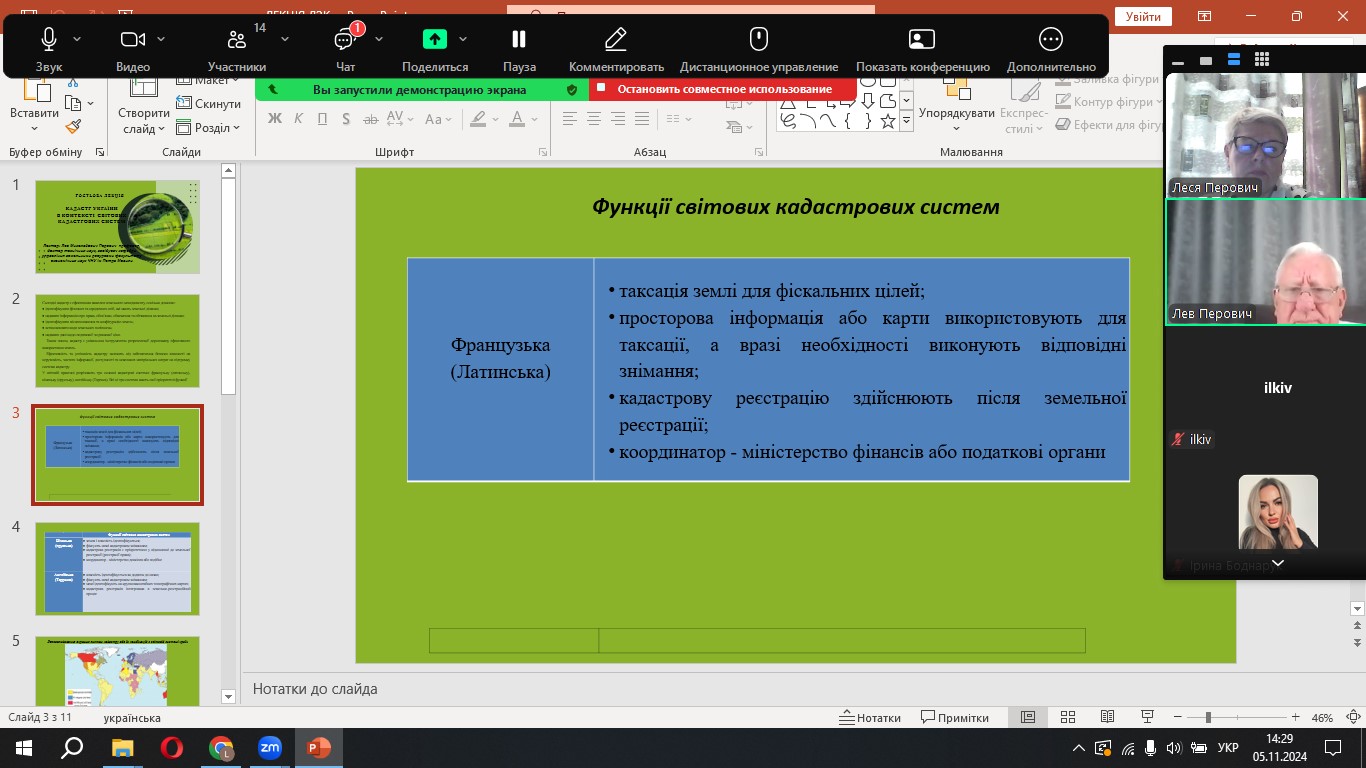The width and height of the screenshot is (1366, 768).
Task: Select the scribble shape in shapes gallery
Action: (788, 121)
